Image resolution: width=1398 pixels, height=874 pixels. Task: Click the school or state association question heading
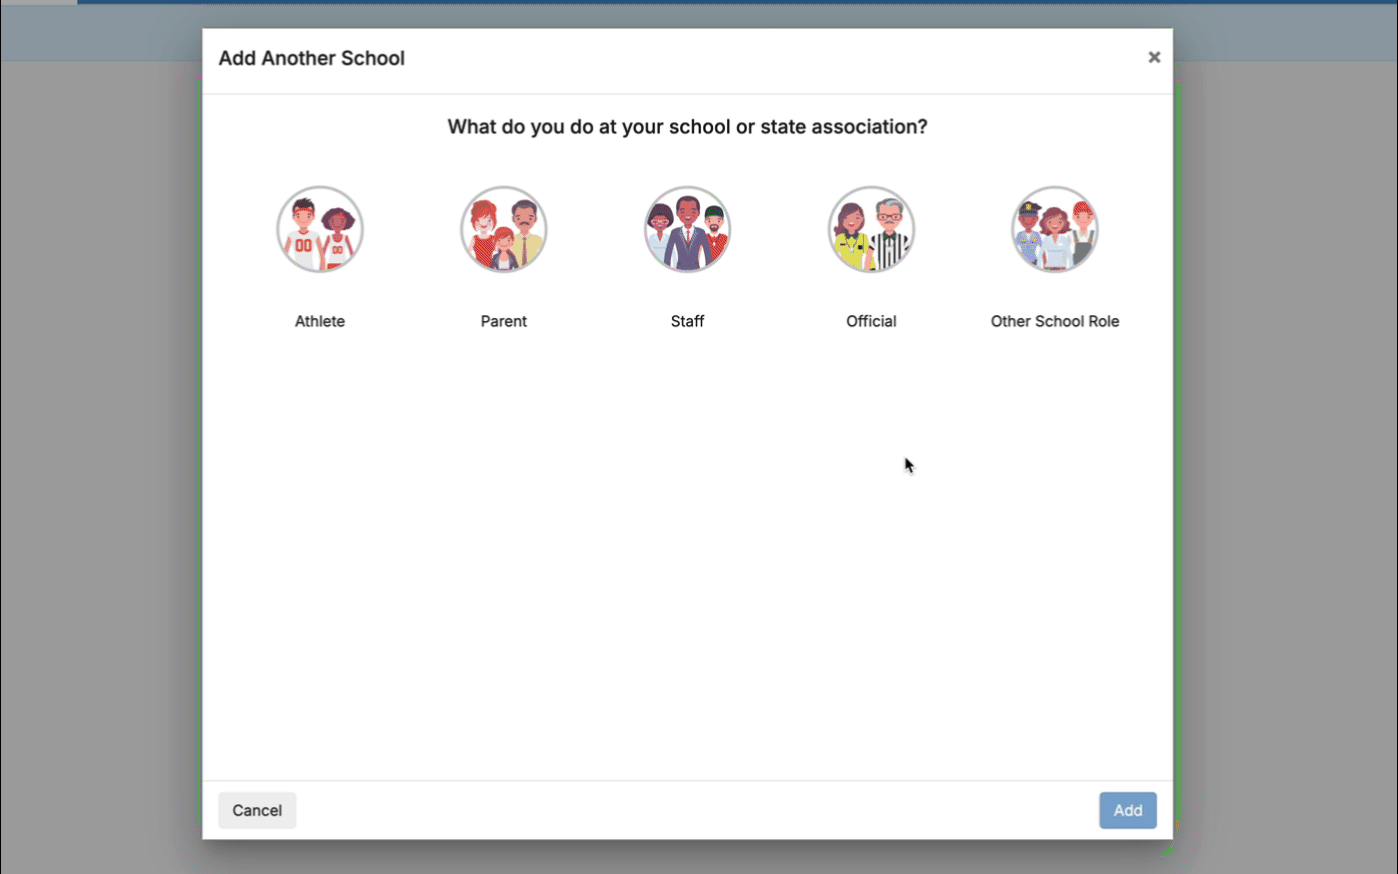(x=687, y=127)
